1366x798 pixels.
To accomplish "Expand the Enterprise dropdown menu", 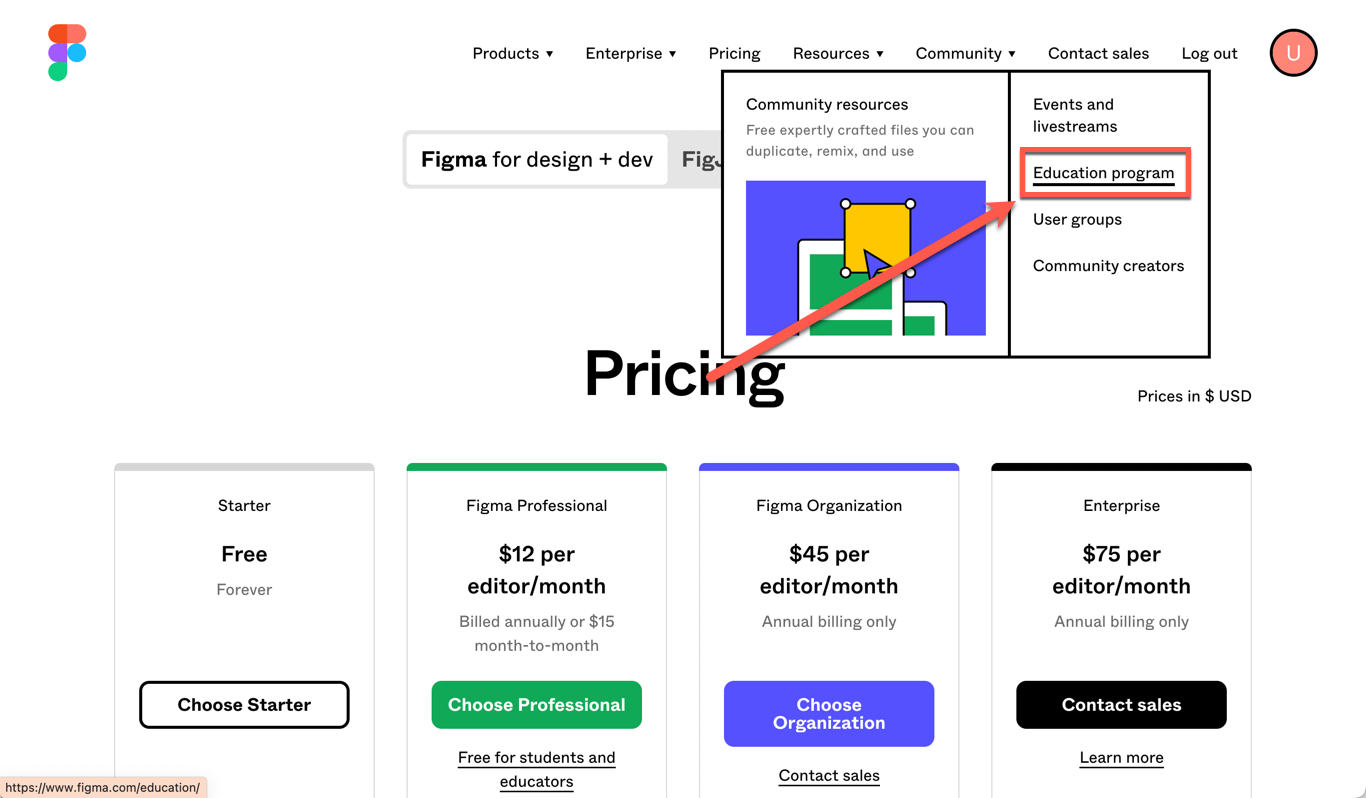I will 630,54.
